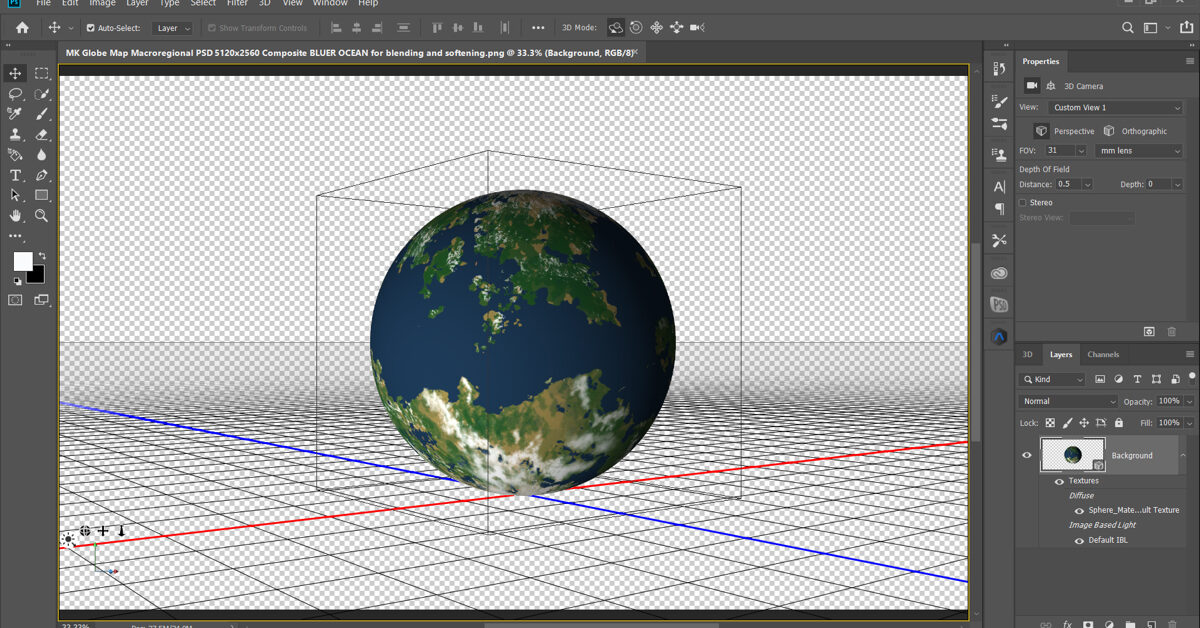Image resolution: width=1200 pixels, height=628 pixels.
Task: Select the Brush tool
Action: click(x=41, y=114)
